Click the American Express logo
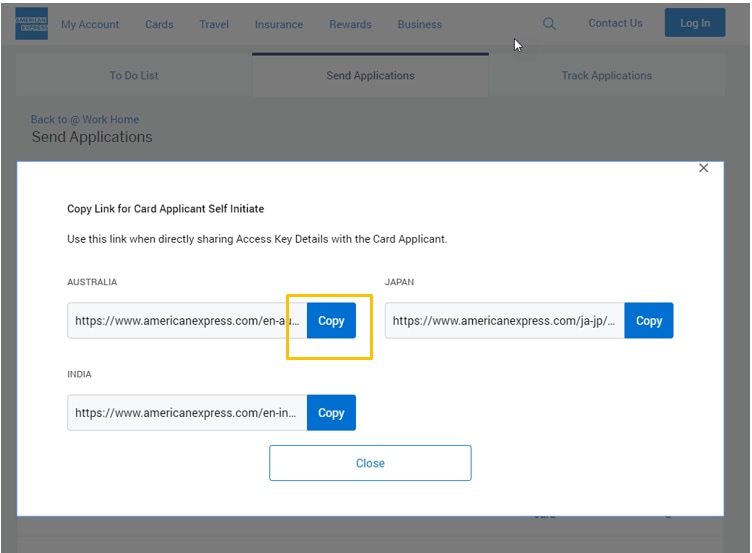 pos(32,24)
